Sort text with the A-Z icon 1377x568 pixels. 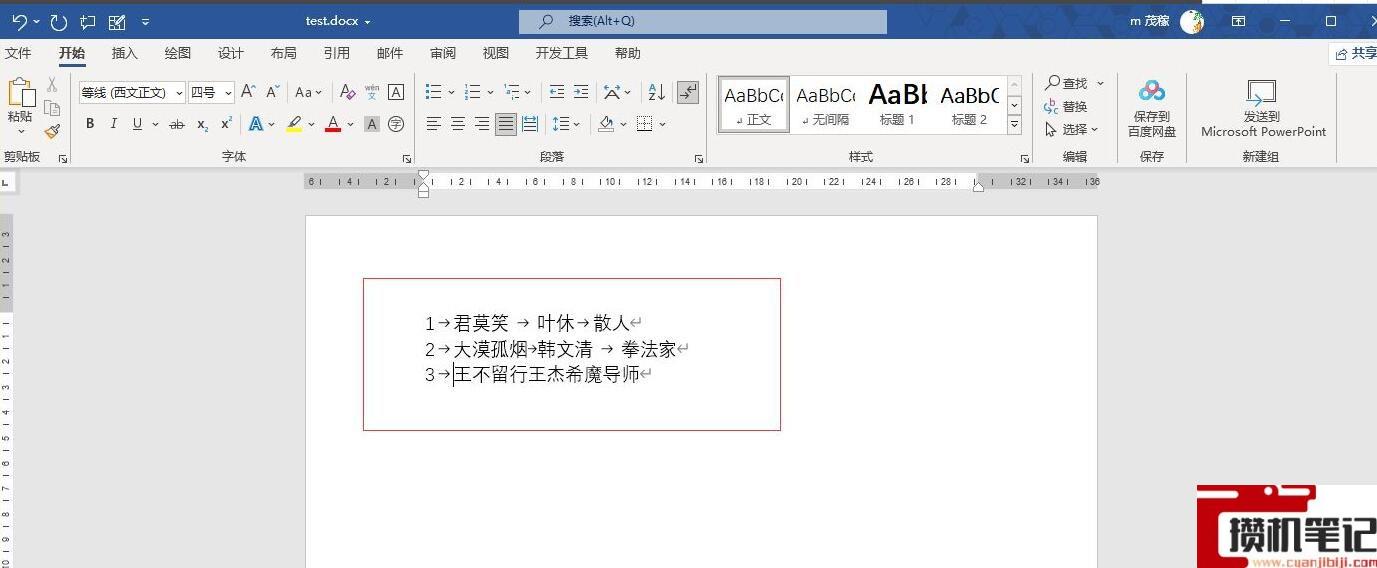click(657, 92)
